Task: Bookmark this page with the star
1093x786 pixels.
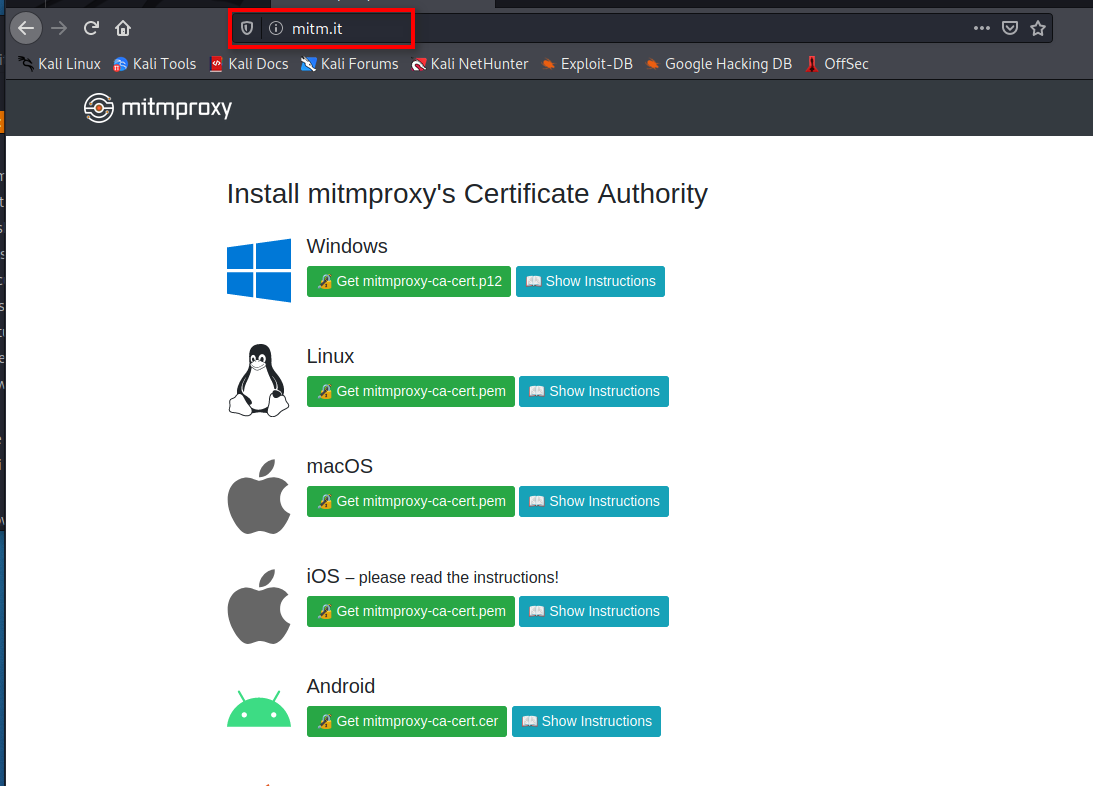Action: (1038, 28)
